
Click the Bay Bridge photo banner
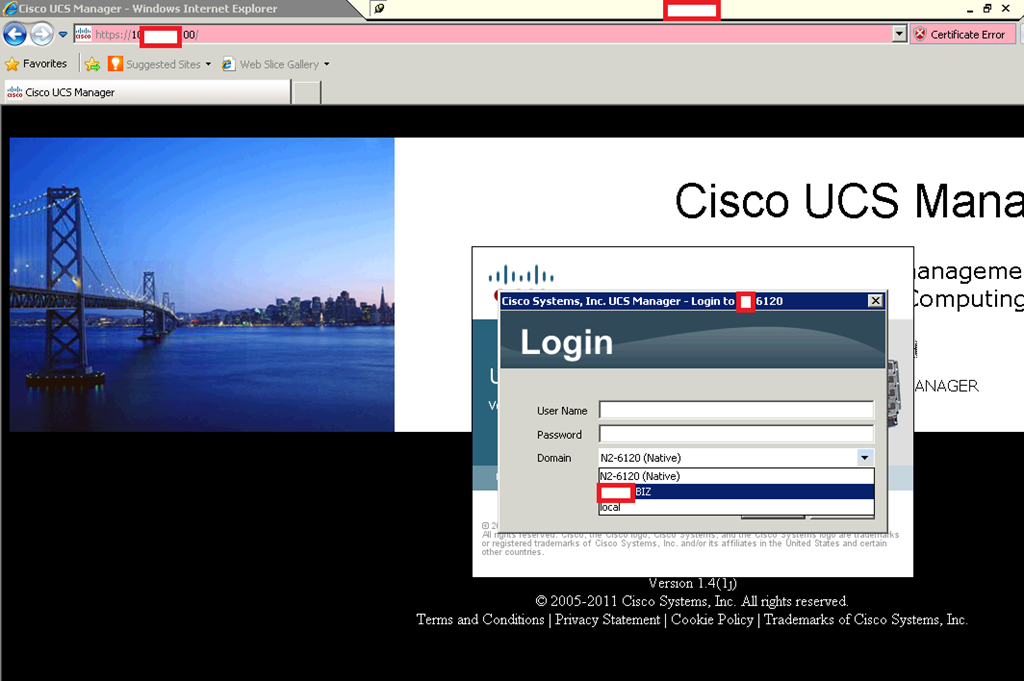pos(202,284)
